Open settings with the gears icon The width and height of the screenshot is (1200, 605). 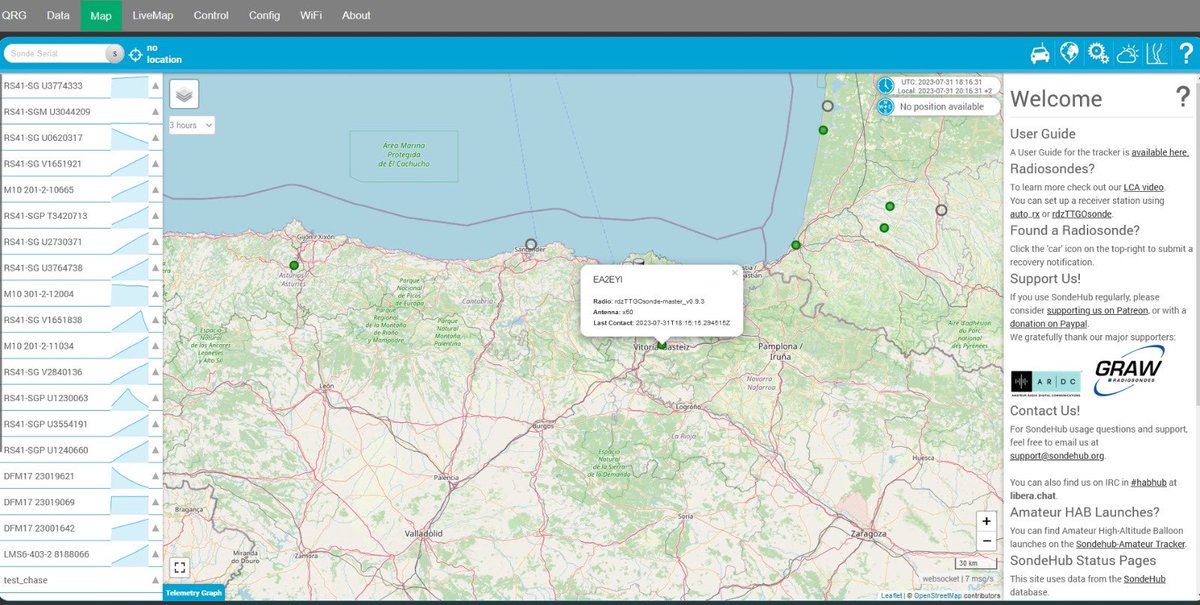pos(1098,53)
